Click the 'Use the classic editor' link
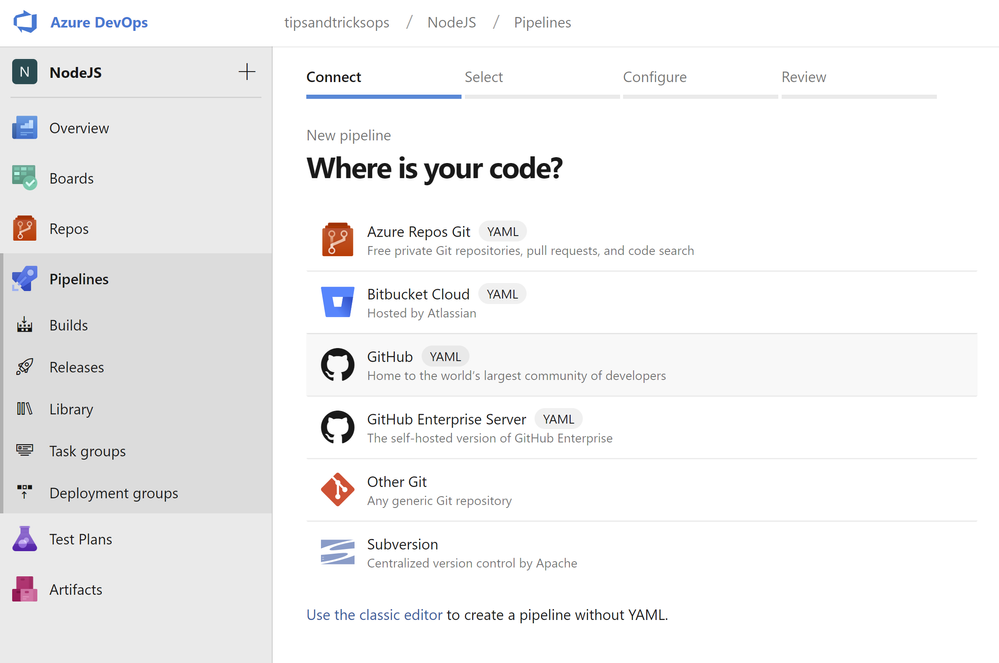This screenshot has width=999, height=663. (x=374, y=615)
